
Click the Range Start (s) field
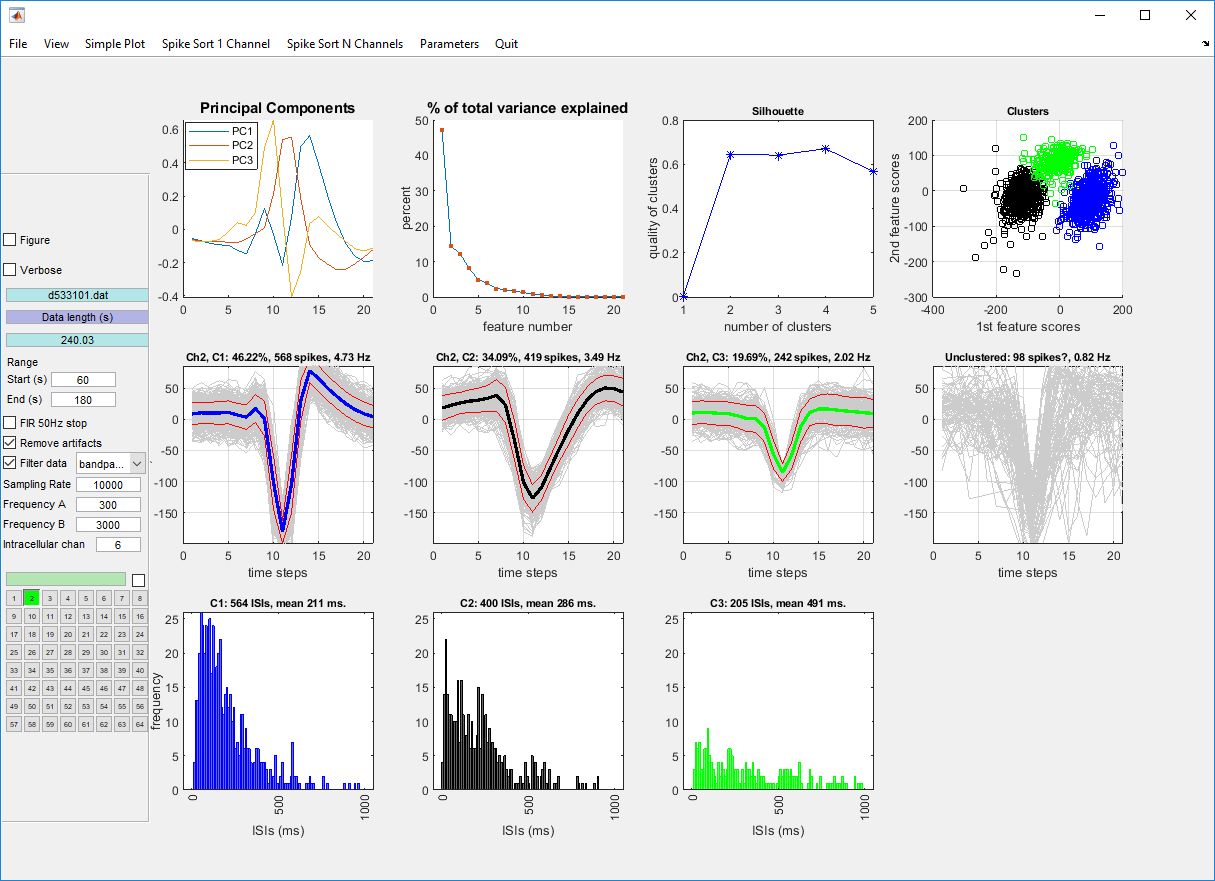point(83,380)
